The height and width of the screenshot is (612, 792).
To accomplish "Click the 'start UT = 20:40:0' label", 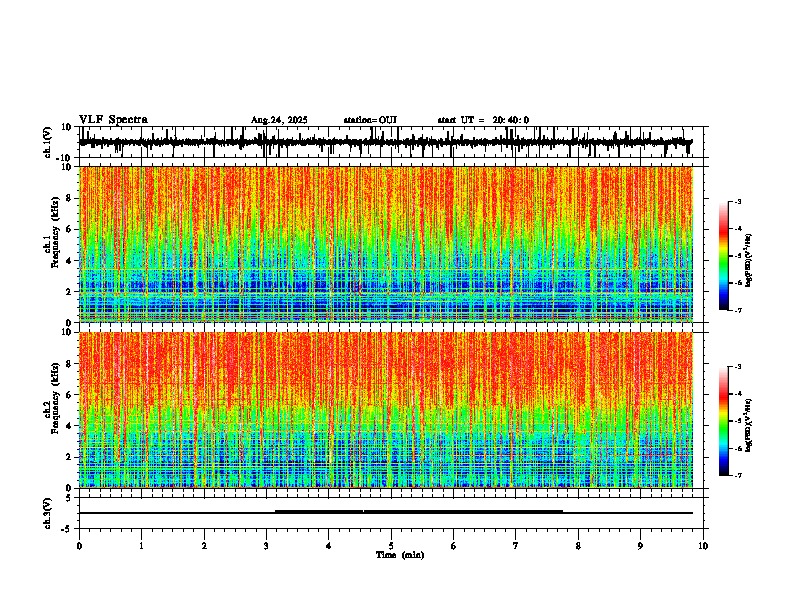I will pyautogui.click(x=483, y=120).
